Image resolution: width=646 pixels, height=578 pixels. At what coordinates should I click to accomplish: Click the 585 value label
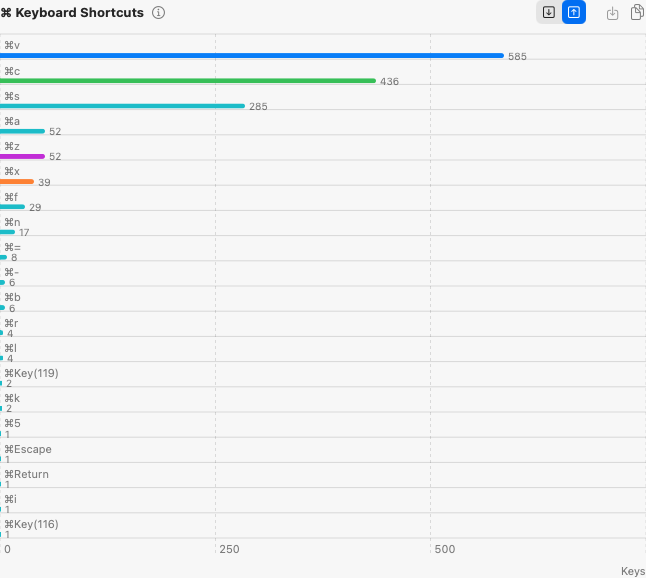click(517, 57)
